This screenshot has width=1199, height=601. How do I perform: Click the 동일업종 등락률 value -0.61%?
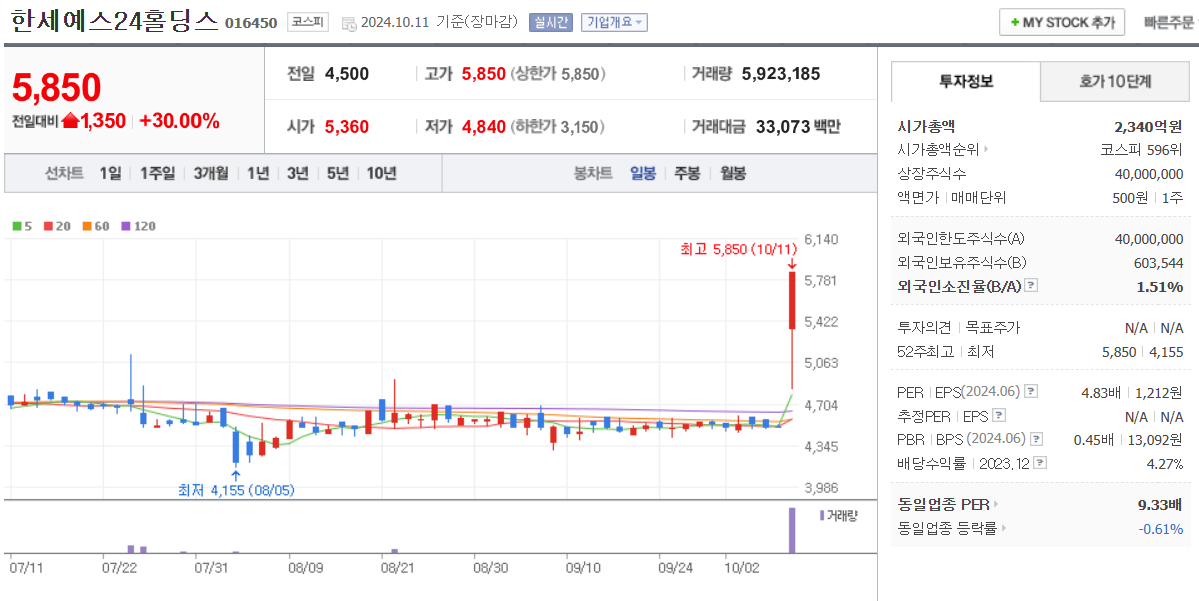(1162, 528)
